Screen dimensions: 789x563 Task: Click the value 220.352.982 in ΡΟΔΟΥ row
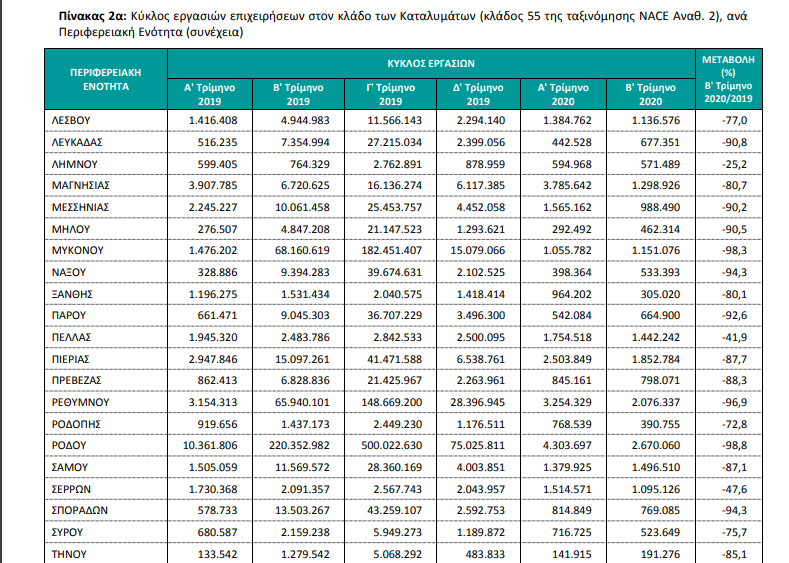point(299,446)
